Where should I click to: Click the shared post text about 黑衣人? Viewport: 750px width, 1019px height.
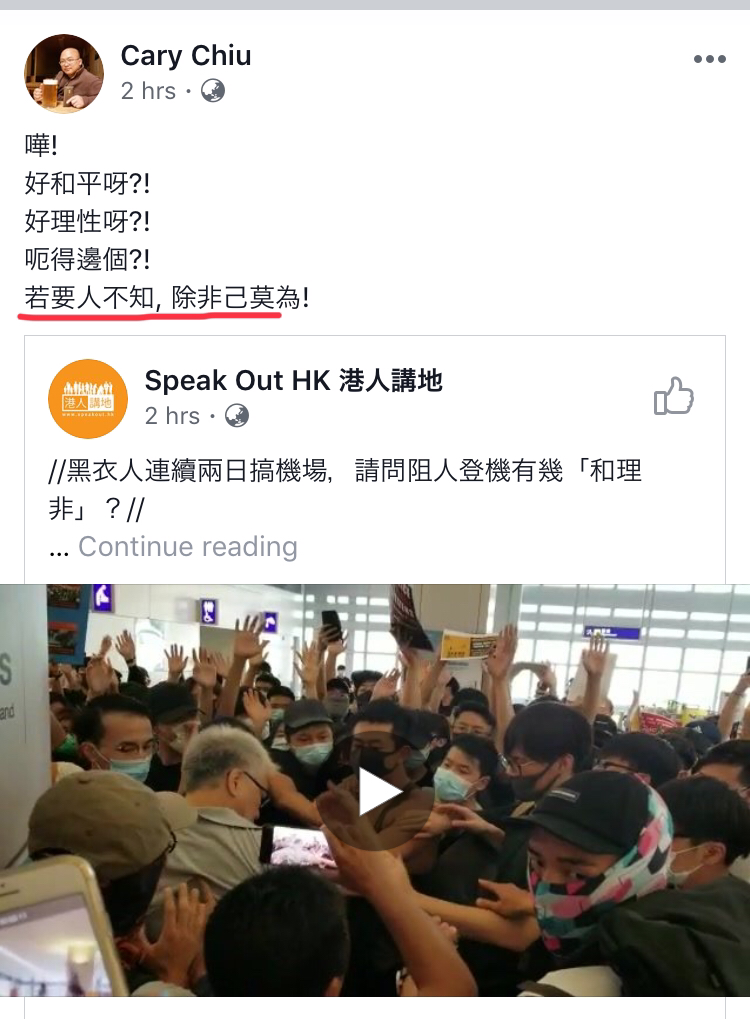[345, 489]
